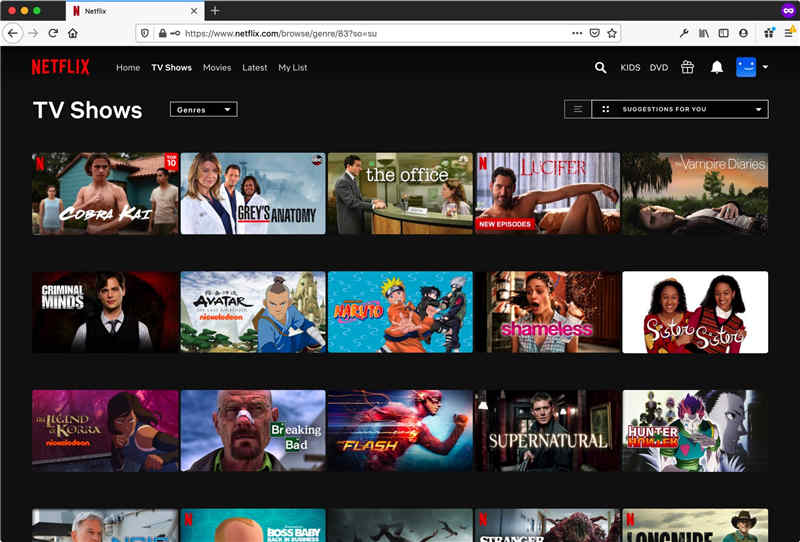
Task: Open My List in navigation
Action: (x=293, y=67)
